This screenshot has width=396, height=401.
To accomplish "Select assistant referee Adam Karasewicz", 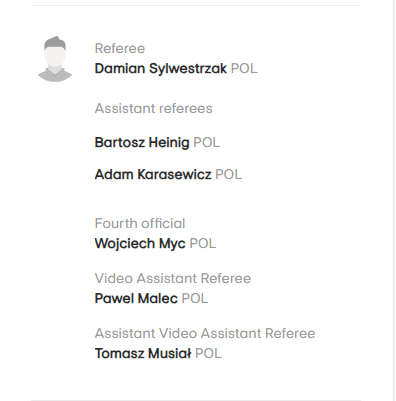I will [153, 174].
